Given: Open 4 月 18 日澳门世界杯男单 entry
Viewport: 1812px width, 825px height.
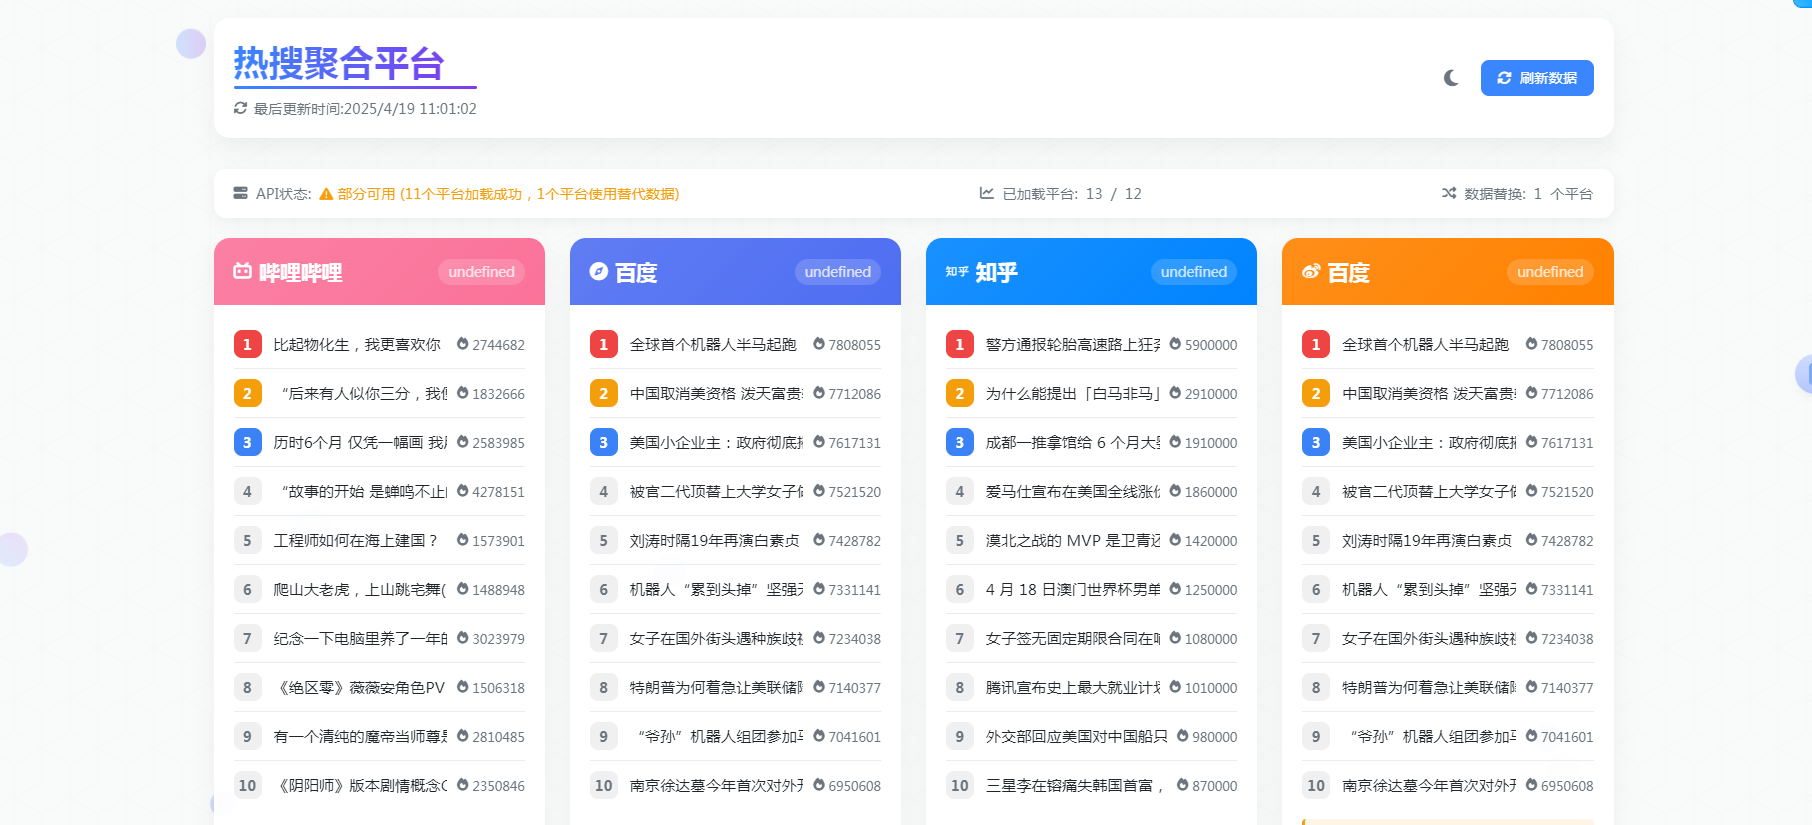Looking at the screenshot, I should [x=1073, y=589].
